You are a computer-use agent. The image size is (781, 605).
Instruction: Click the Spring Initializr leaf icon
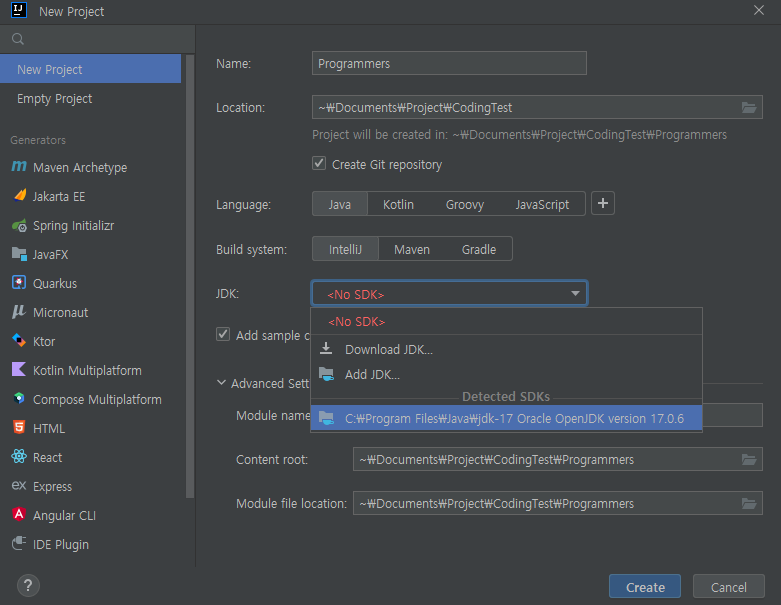[19, 225]
